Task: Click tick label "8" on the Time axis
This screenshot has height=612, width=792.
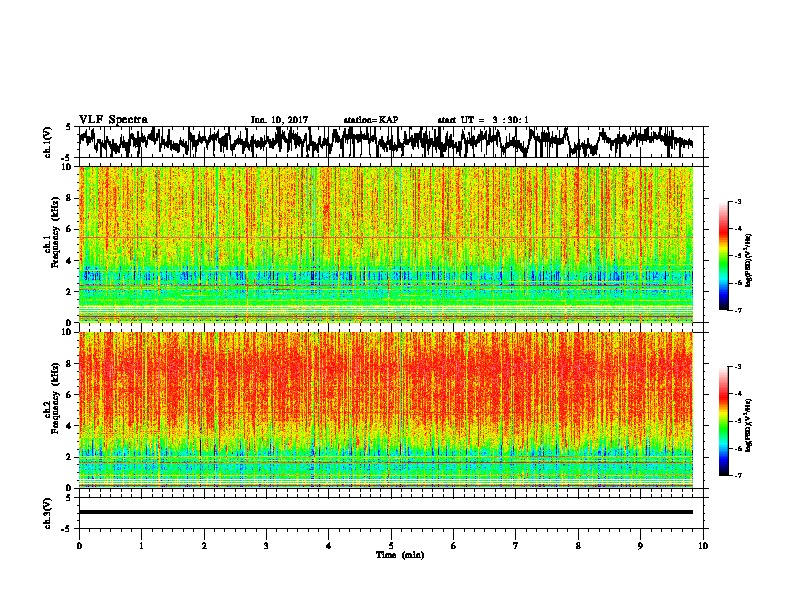Action: click(x=578, y=546)
